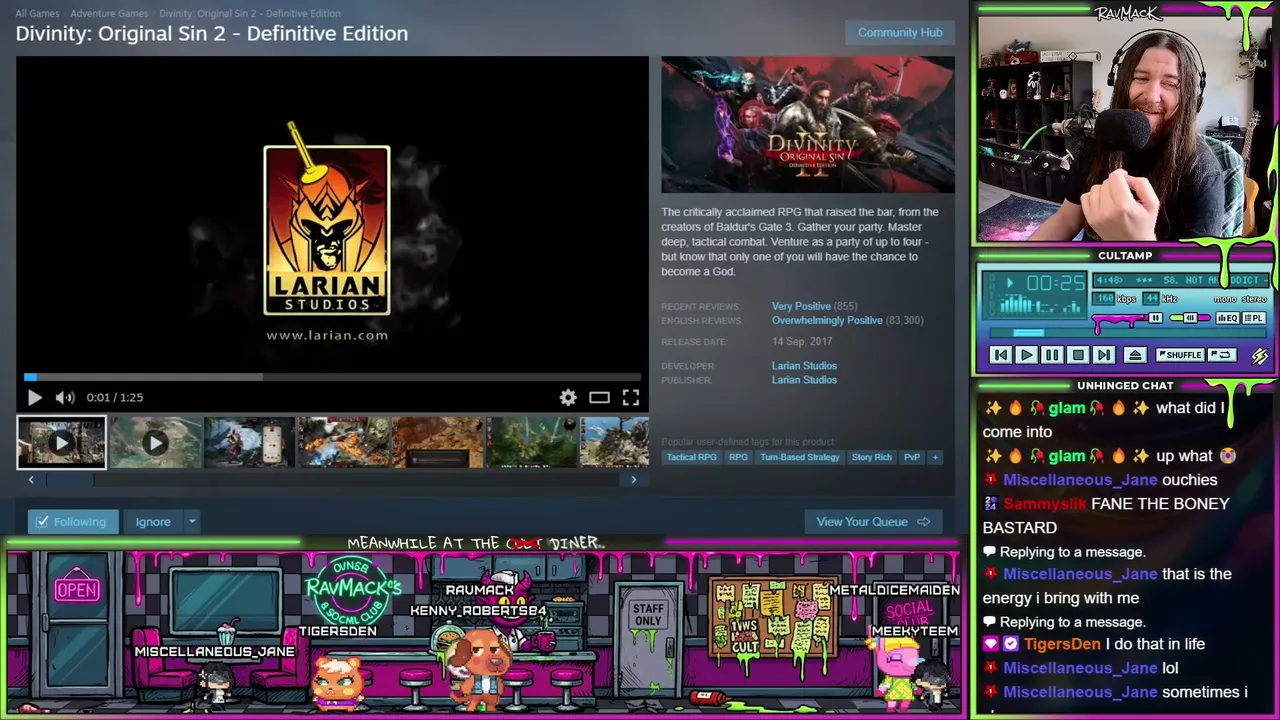Open the video settings gear

[x=568, y=397]
